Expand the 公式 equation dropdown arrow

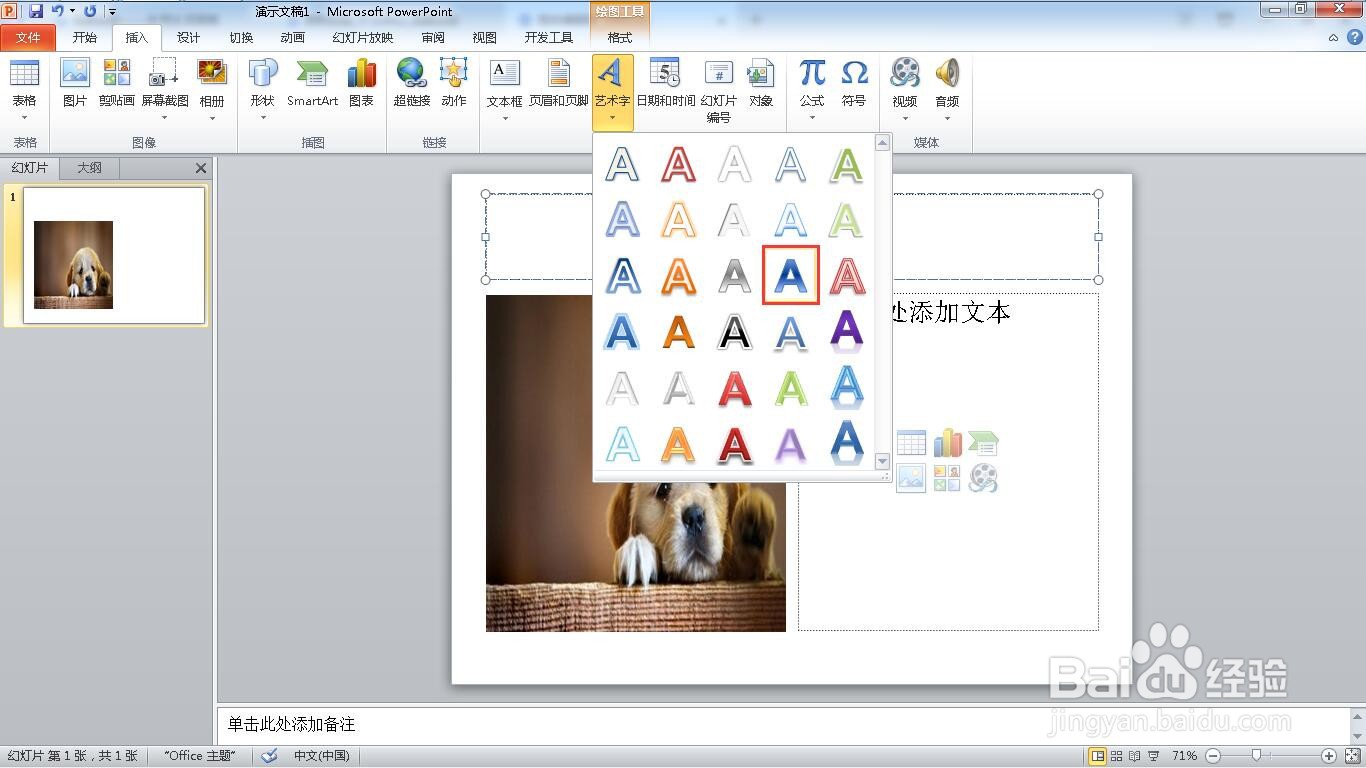812,118
